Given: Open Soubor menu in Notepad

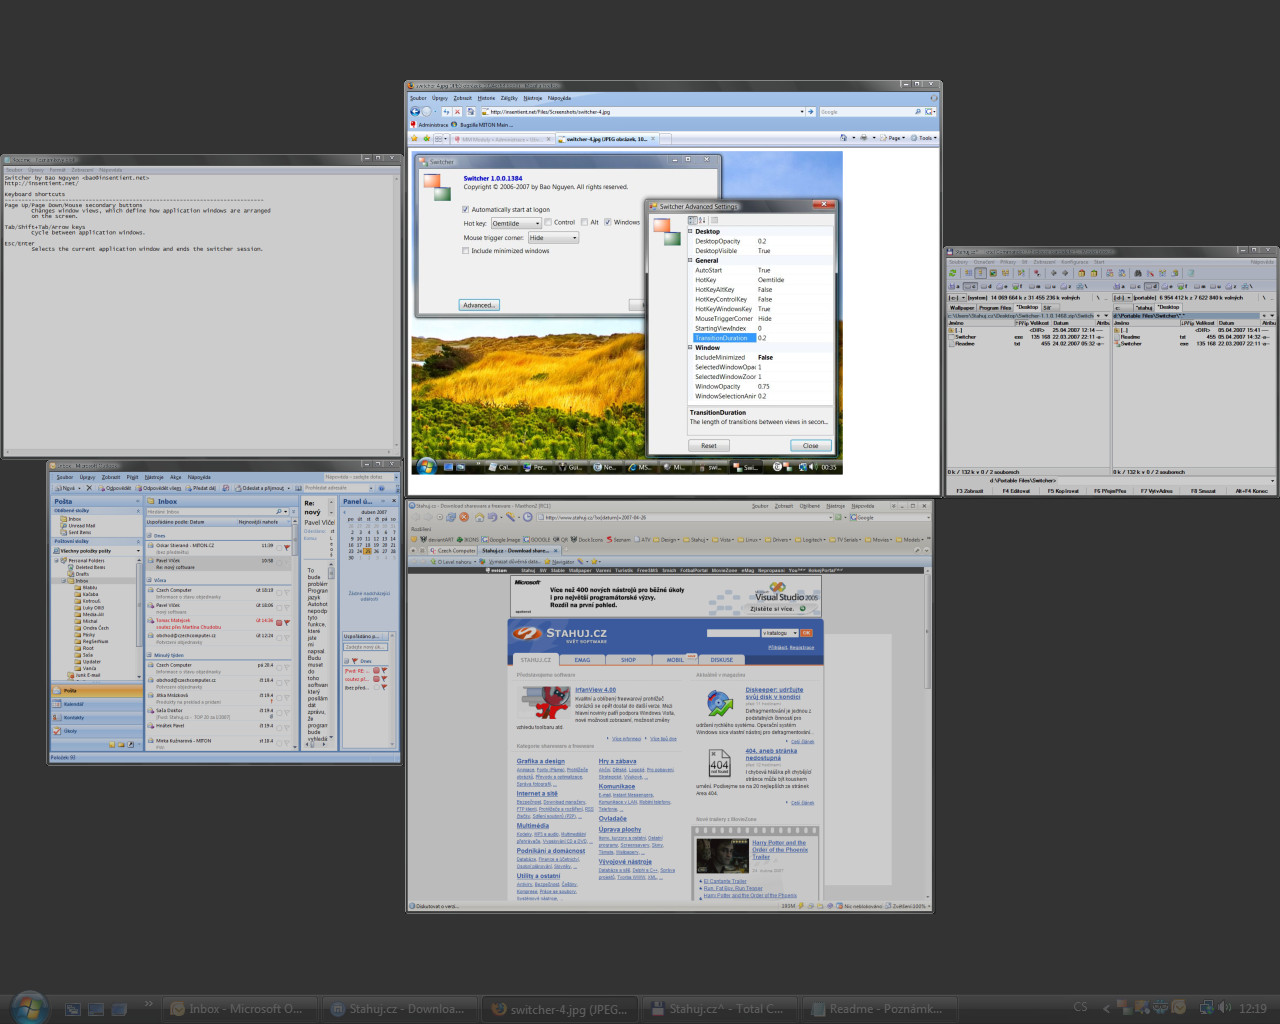Looking at the screenshot, I should tap(15, 170).
